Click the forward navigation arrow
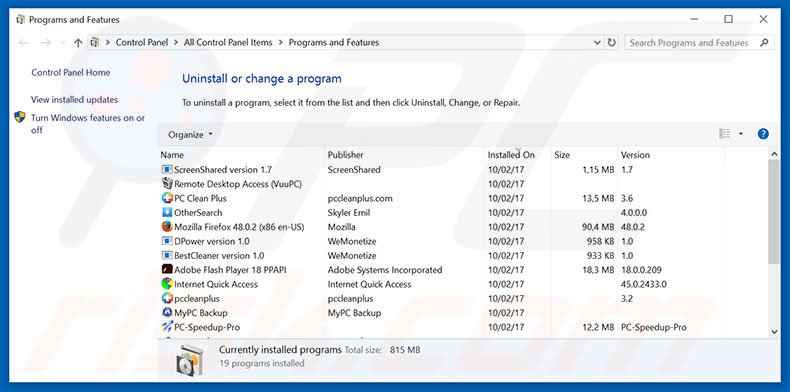This screenshot has width=790, height=392. point(45,43)
